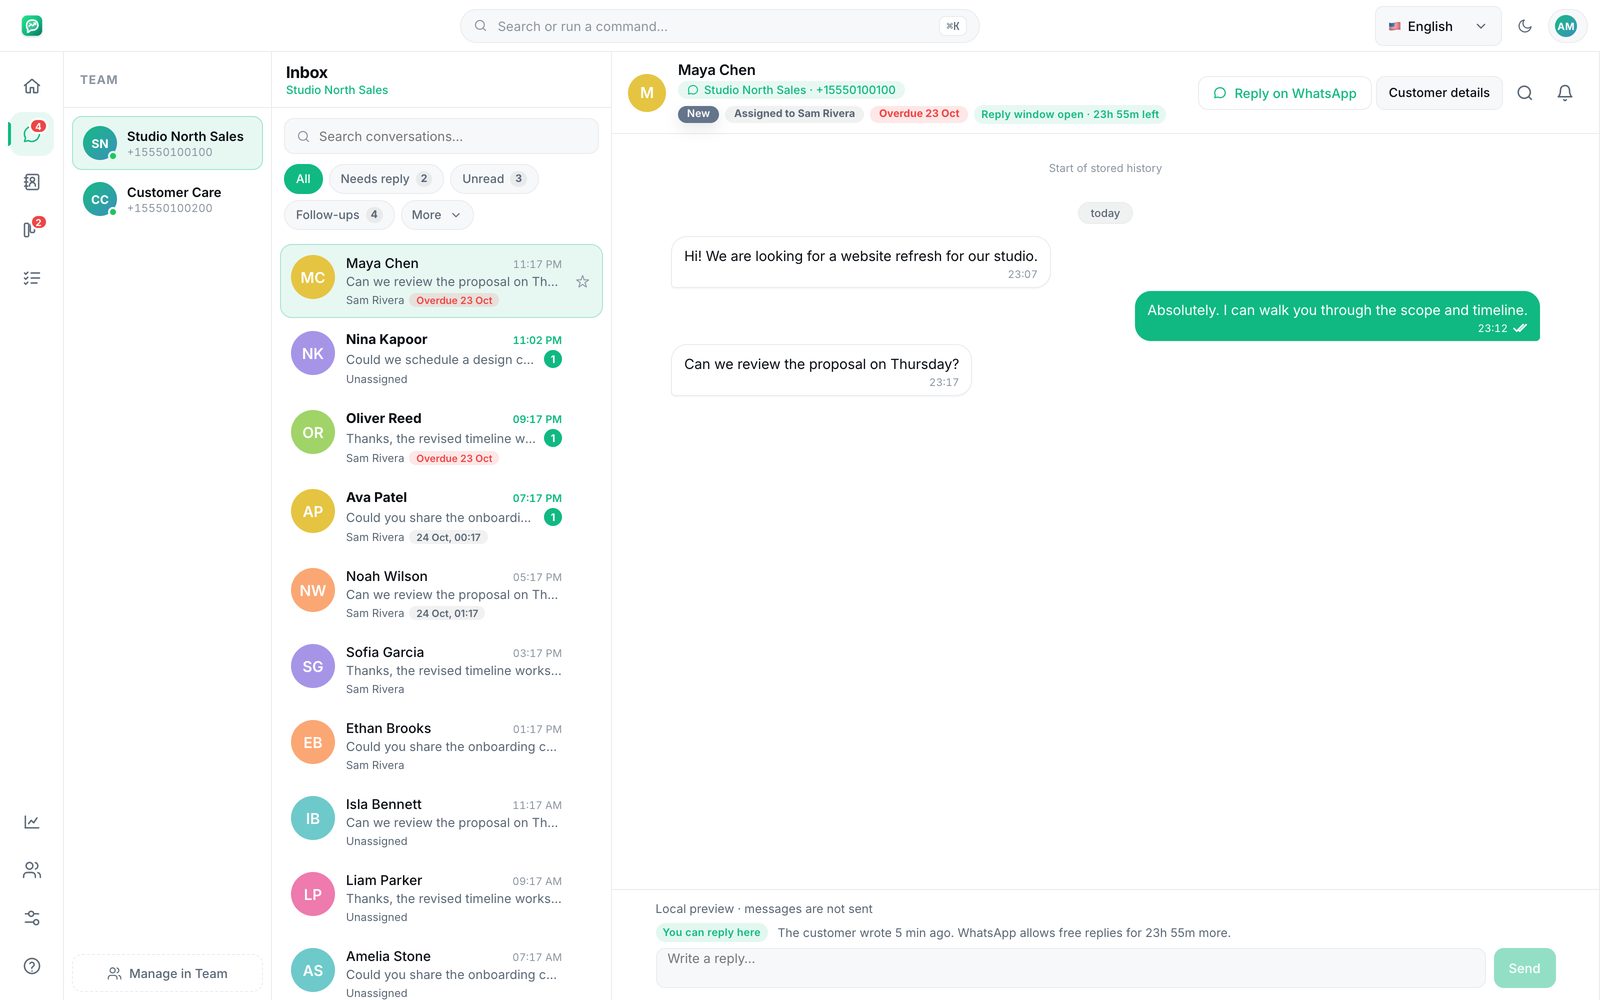This screenshot has width=1600, height=1000.
Task: Click the 'You can reply here' label
Action: click(x=711, y=932)
